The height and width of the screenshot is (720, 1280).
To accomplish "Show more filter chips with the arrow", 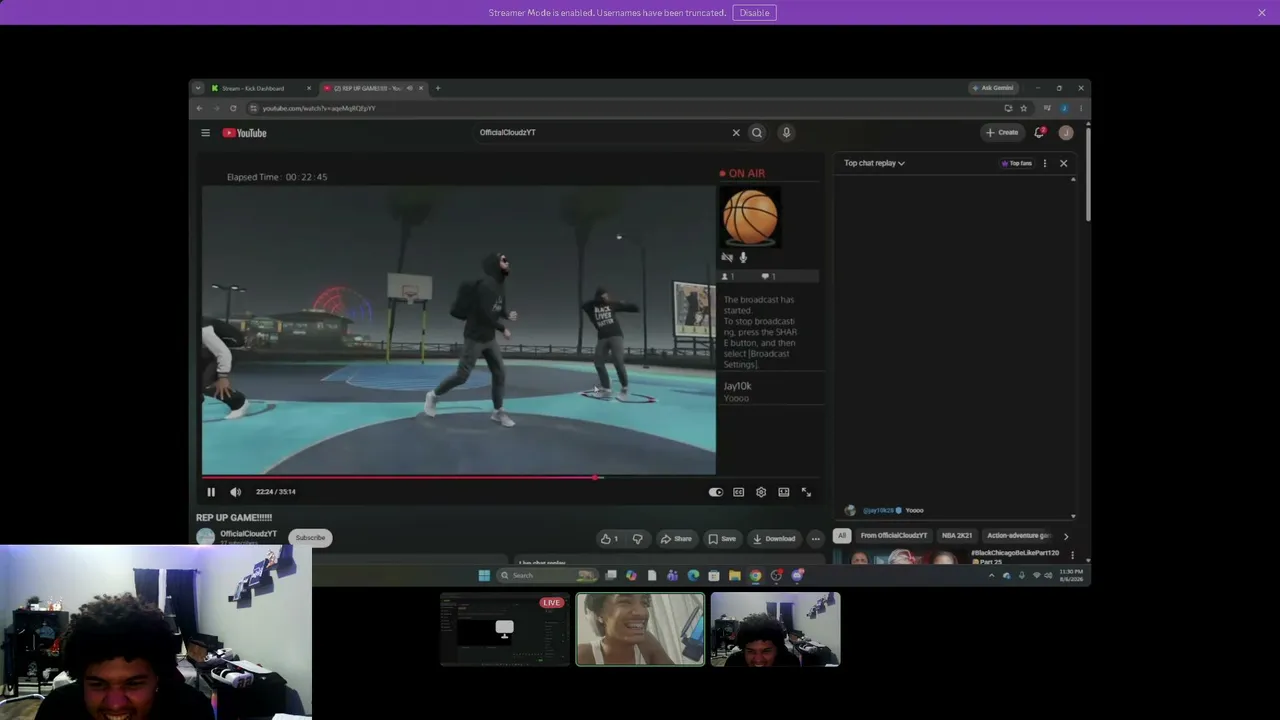I will 1066,536.
